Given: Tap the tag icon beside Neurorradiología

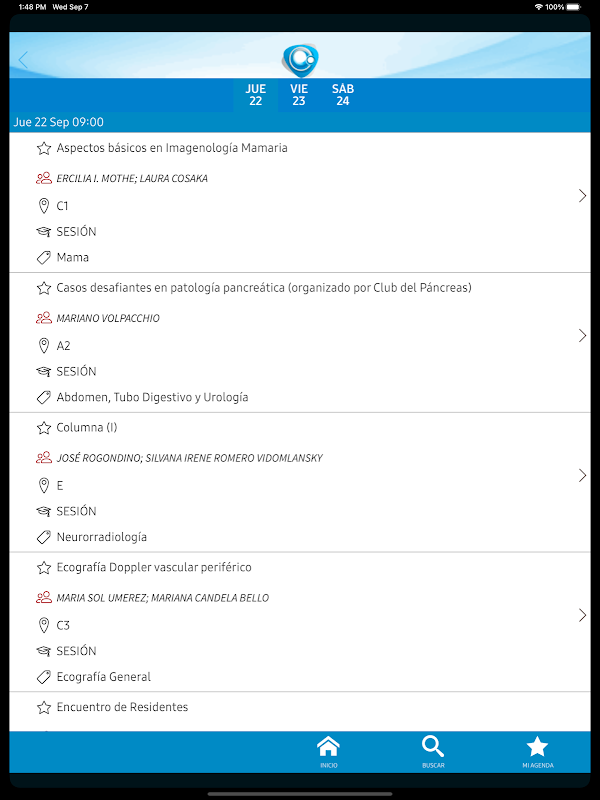Looking at the screenshot, I should (x=44, y=537).
